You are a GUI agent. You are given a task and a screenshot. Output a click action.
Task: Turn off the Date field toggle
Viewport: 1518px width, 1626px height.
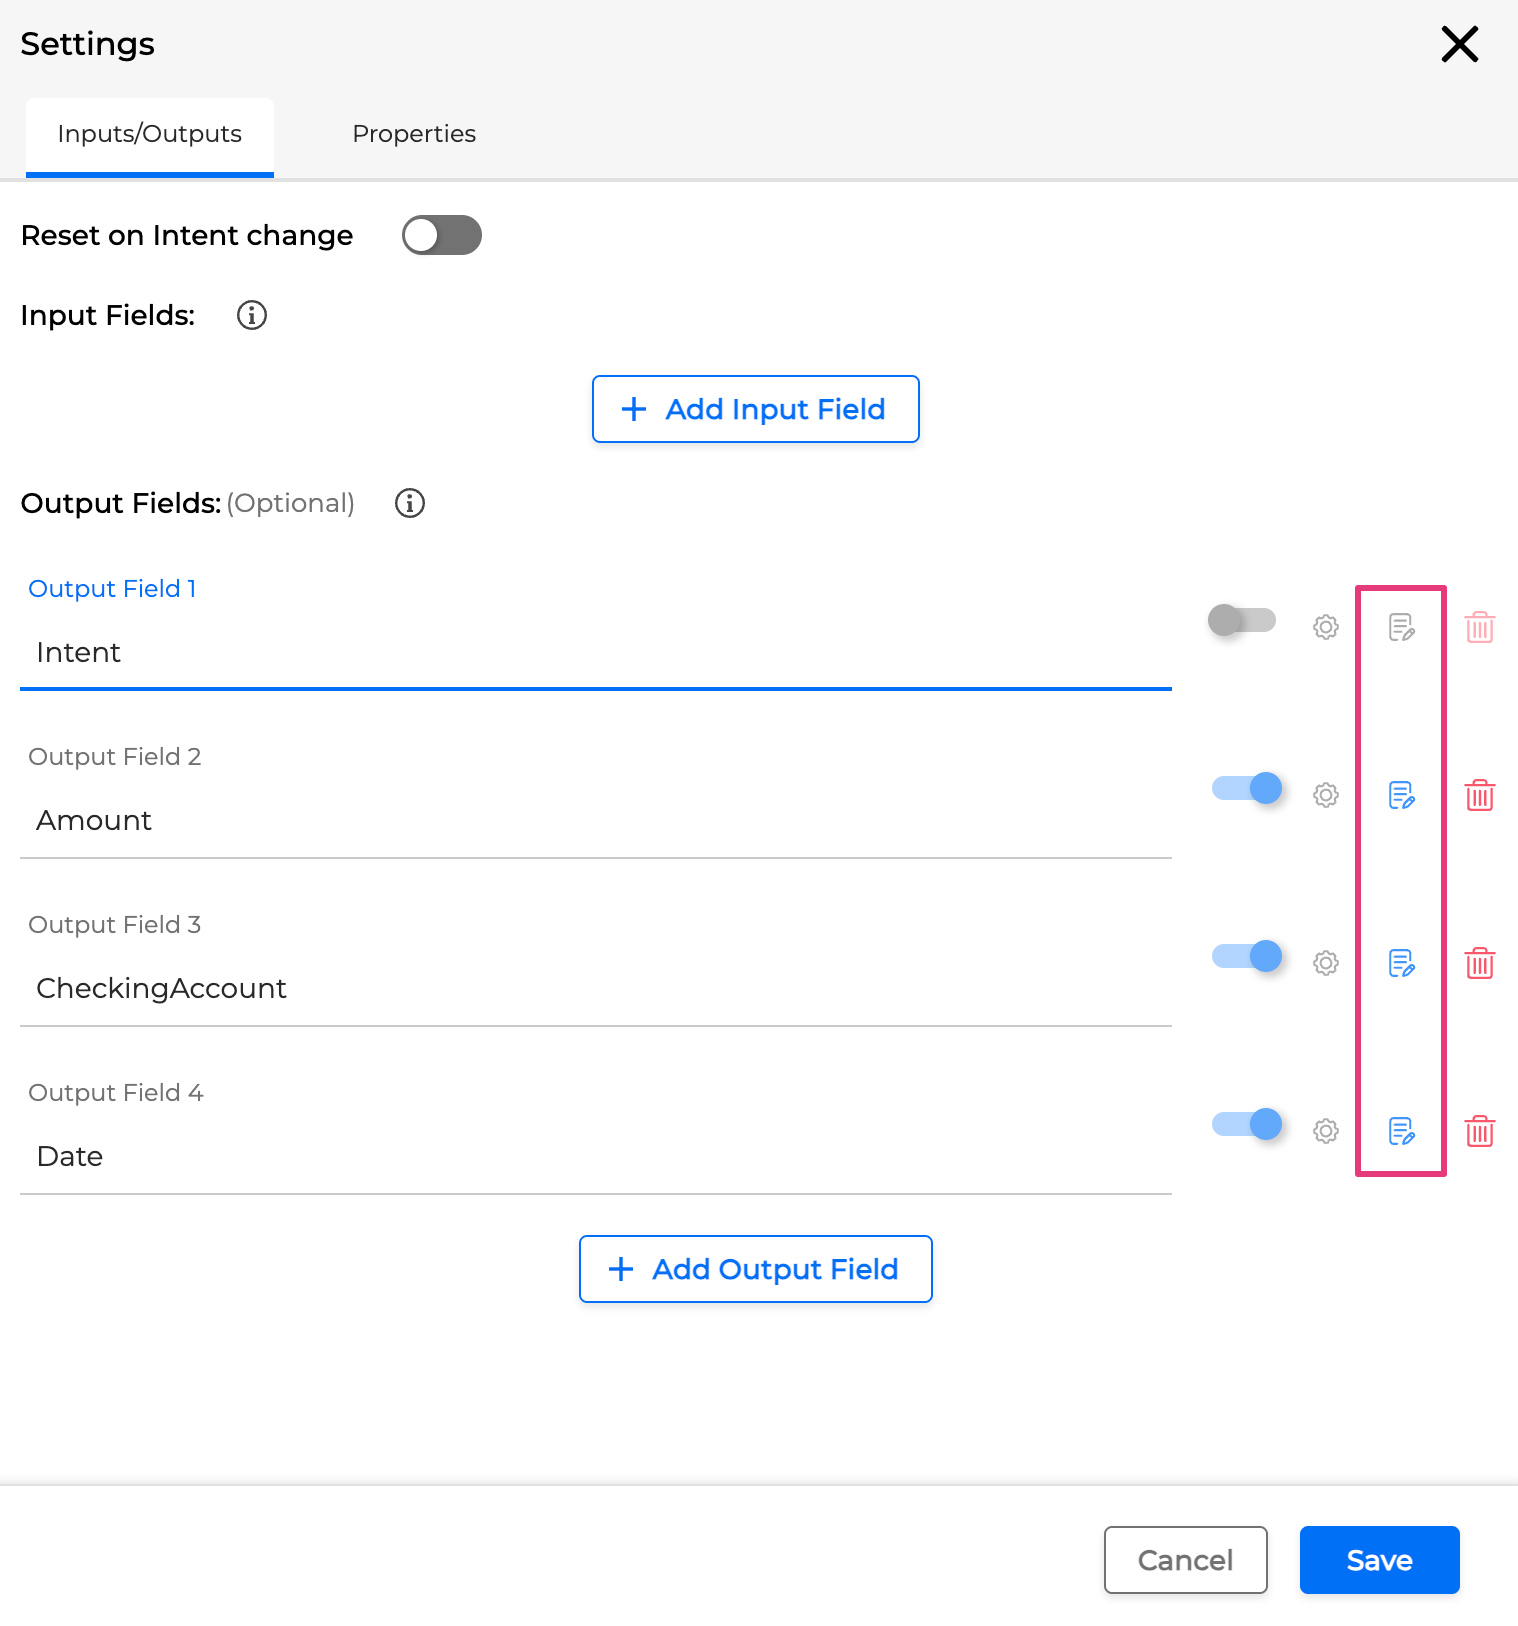point(1246,1124)
